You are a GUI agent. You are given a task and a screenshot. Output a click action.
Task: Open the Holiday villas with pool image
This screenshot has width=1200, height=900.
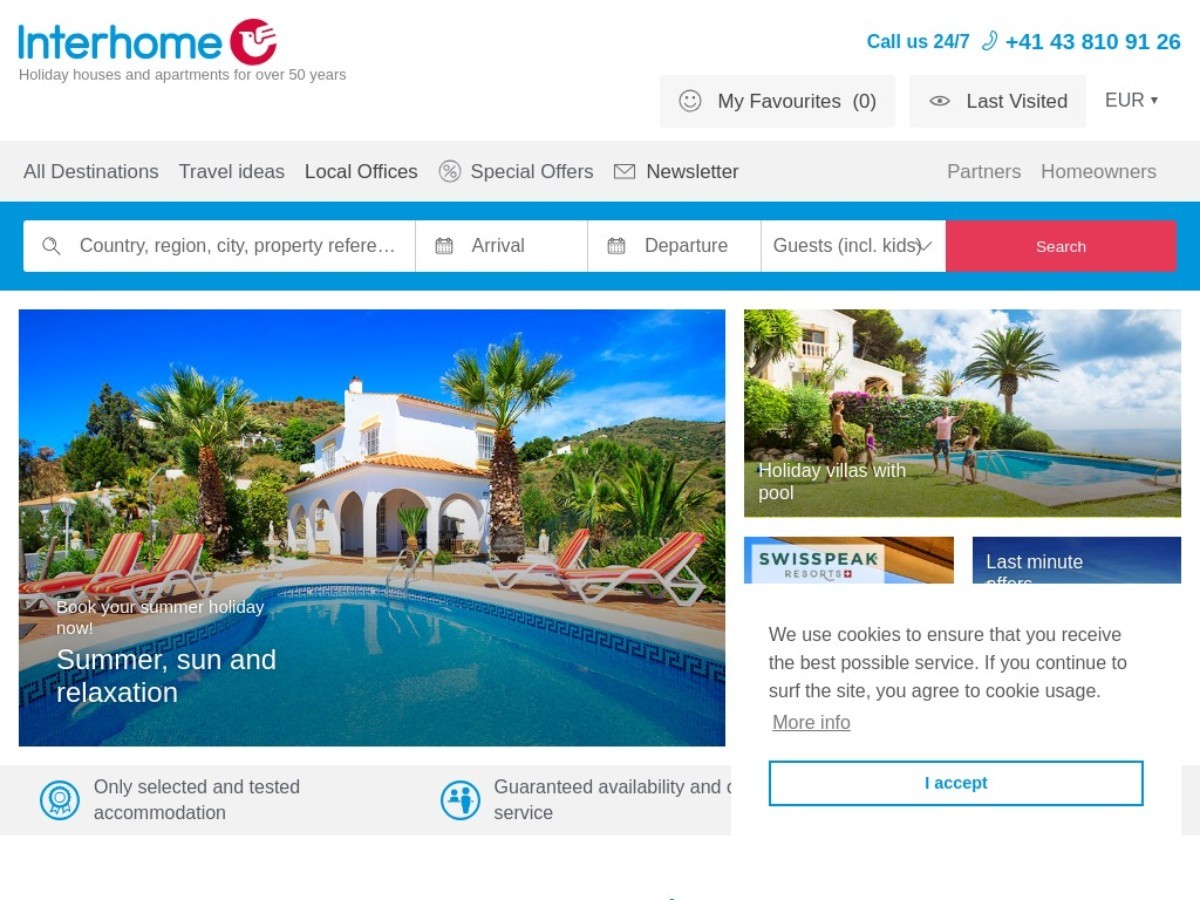(962, 413)
